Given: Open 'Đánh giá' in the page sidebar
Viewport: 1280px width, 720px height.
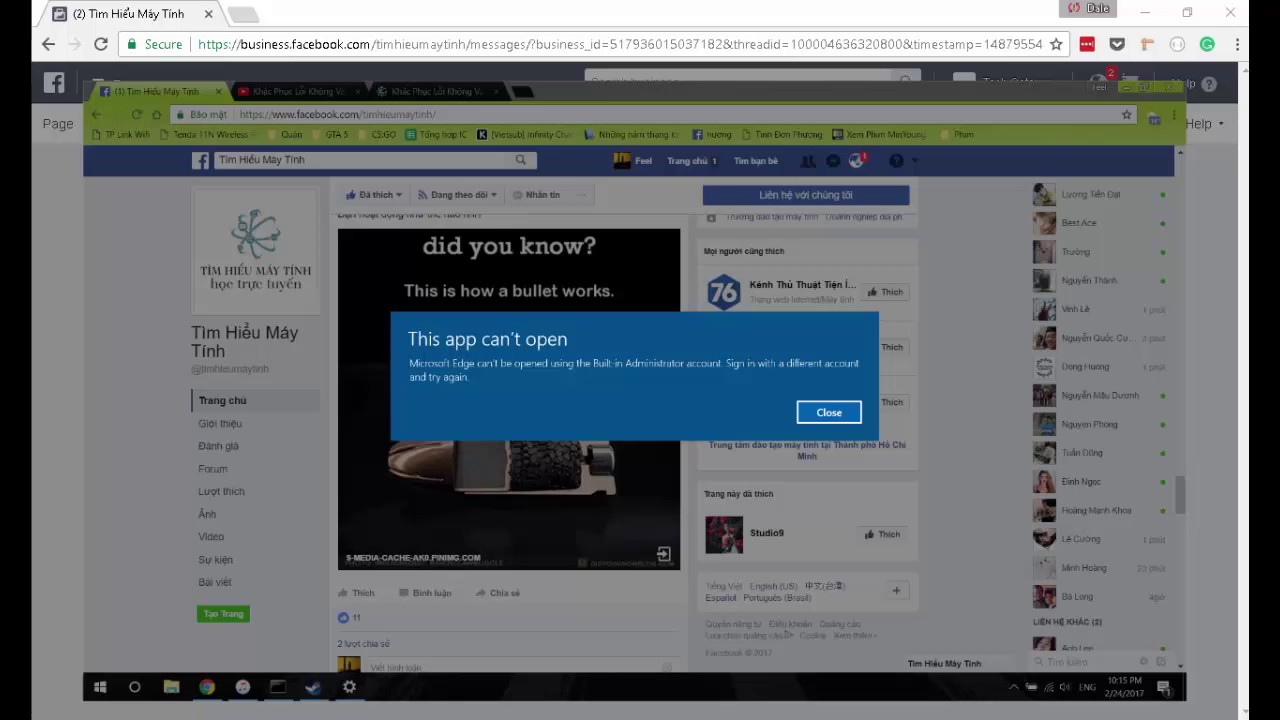Looking at the screenshot, I should [x=218, y=446].
